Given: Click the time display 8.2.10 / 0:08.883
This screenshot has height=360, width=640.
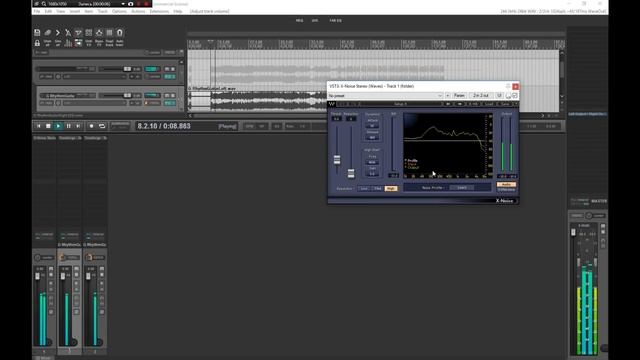Looking at the screenshot, I should 164,126.
